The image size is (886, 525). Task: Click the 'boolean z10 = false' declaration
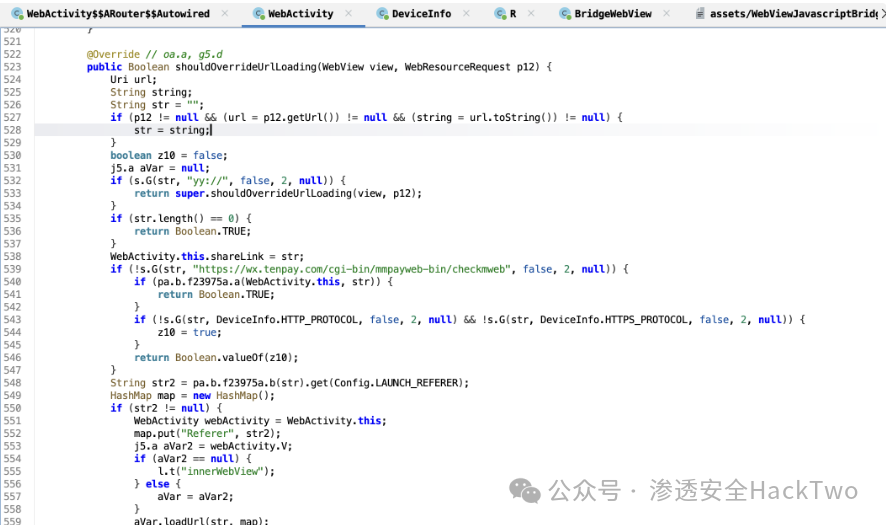(x=168, y=155)
